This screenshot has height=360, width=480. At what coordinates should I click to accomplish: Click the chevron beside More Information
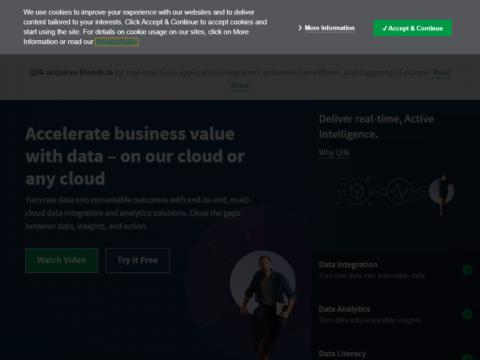click(x=300, y=28)
